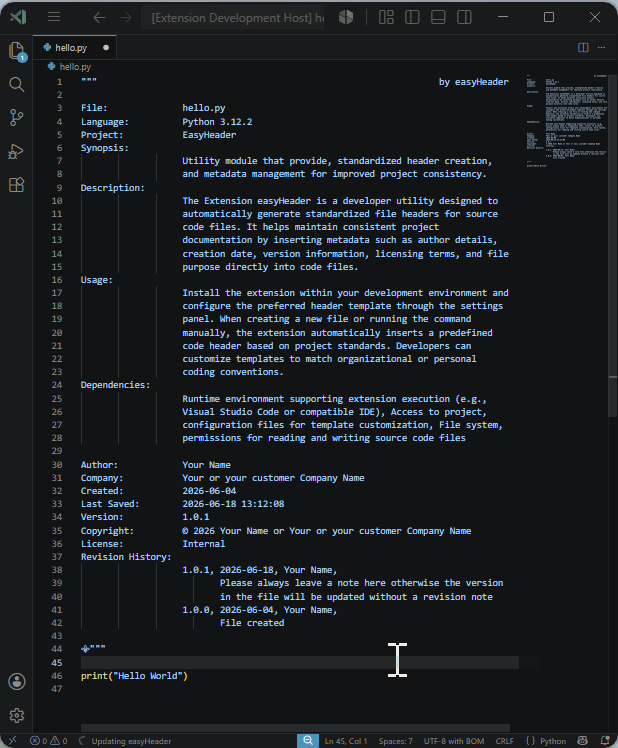This screenshot has width=618, height=748.
Task: Click the Company value on line 31
Action: click(x=273, y=478)
